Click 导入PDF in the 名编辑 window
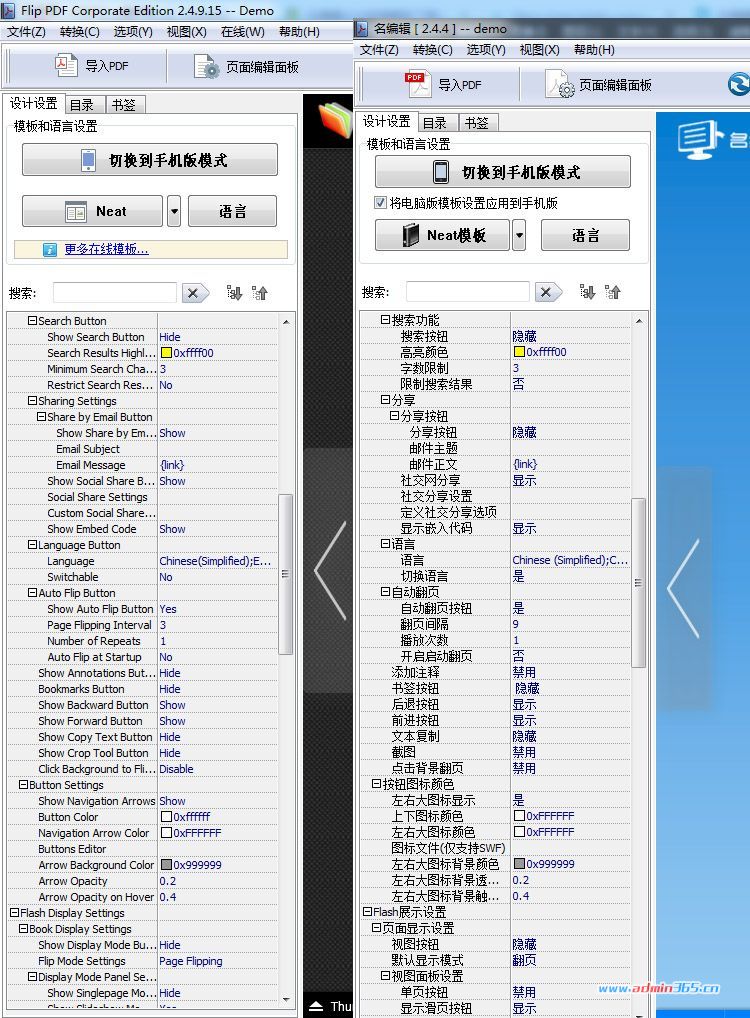Viewport: 750px width, 1018px height. click(x=444, y=84)
